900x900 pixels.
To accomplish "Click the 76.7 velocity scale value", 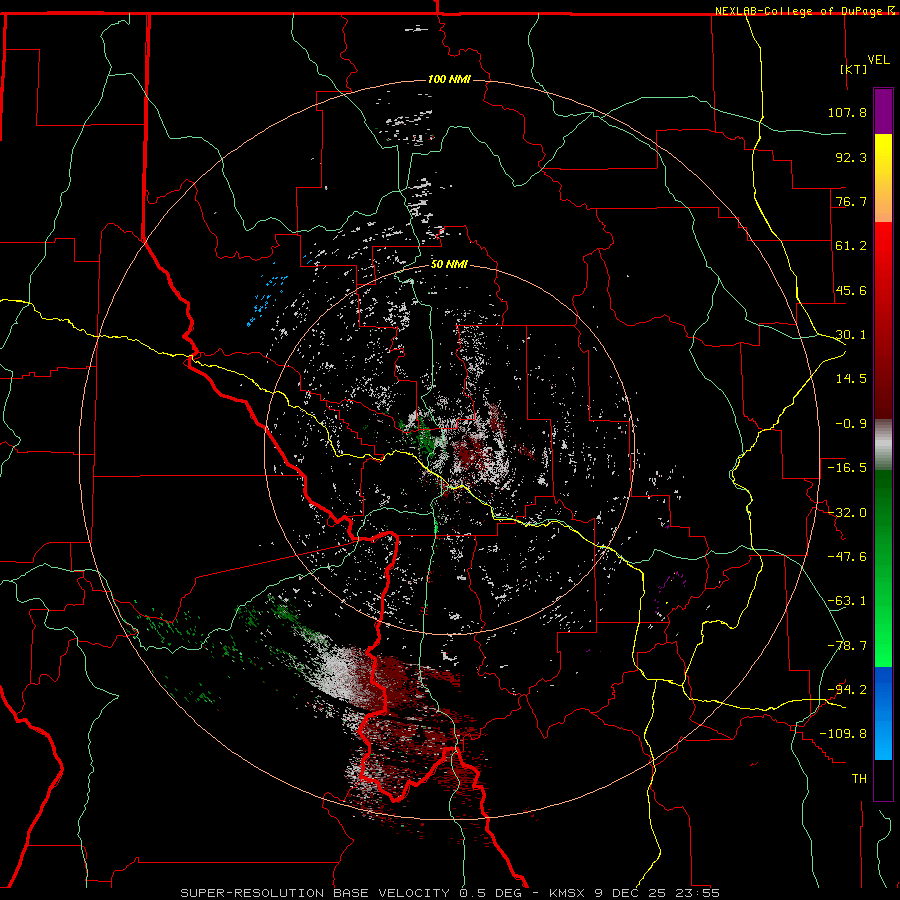I will pos(851,201).
